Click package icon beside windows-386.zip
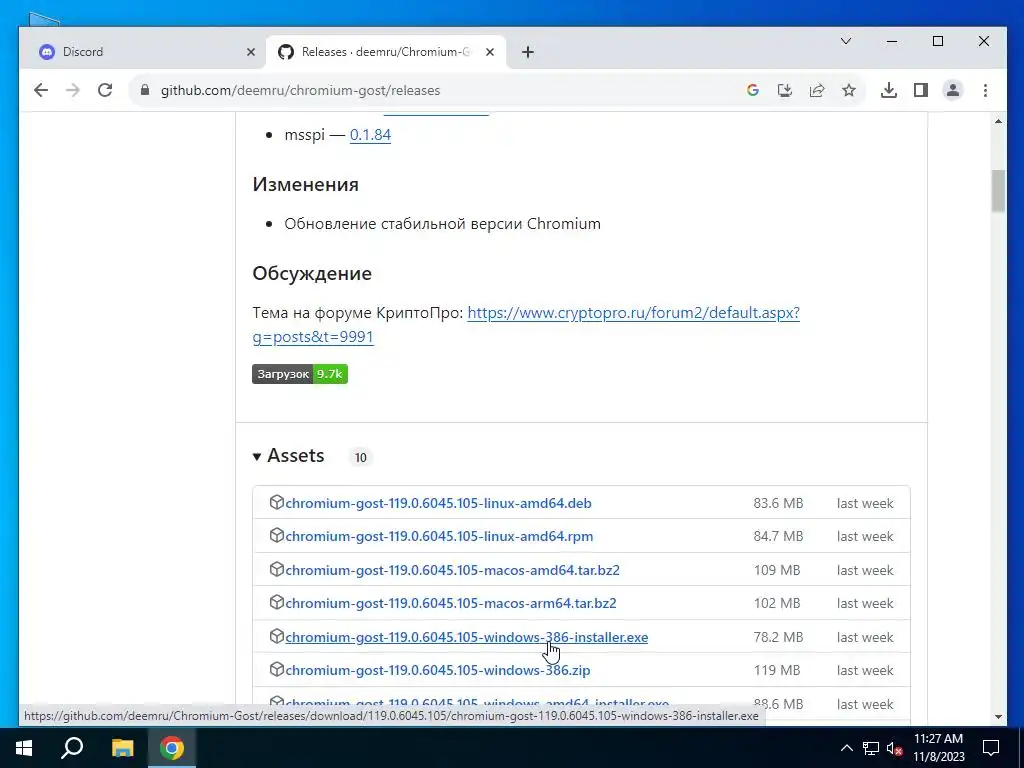 pos(277,669)
